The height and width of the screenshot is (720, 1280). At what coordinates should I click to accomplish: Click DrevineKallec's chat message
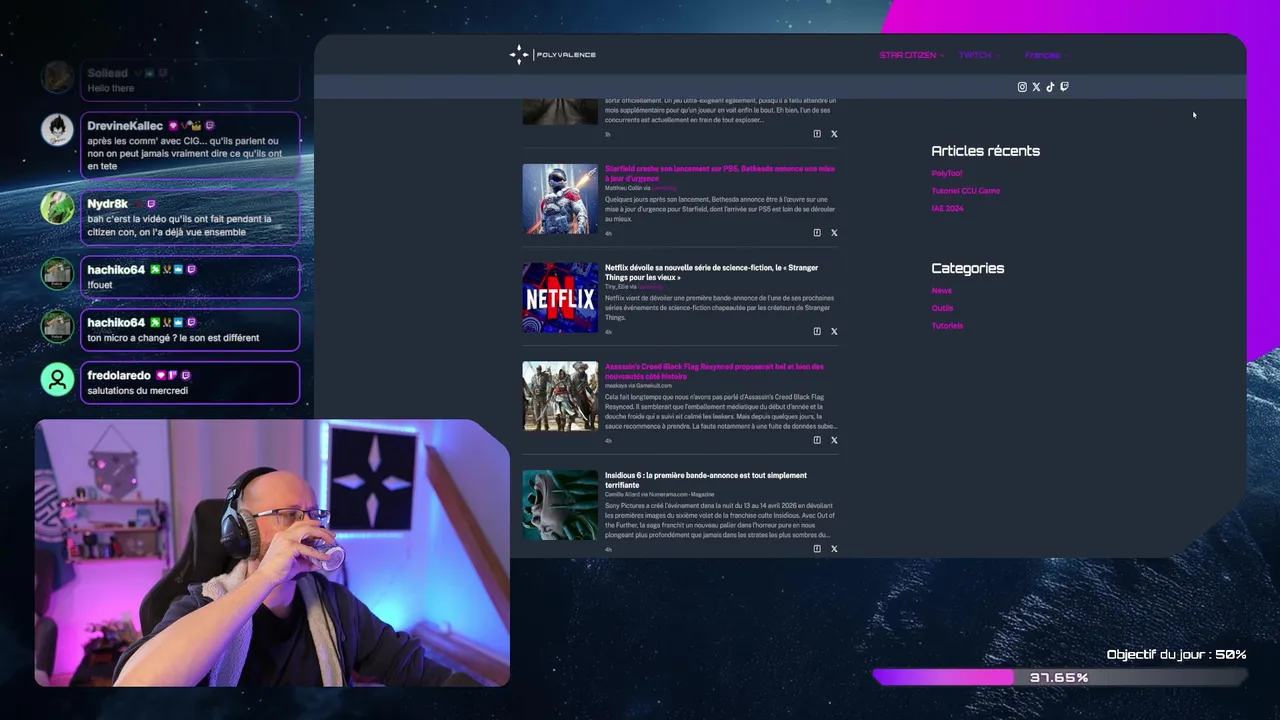click(190, 145)
